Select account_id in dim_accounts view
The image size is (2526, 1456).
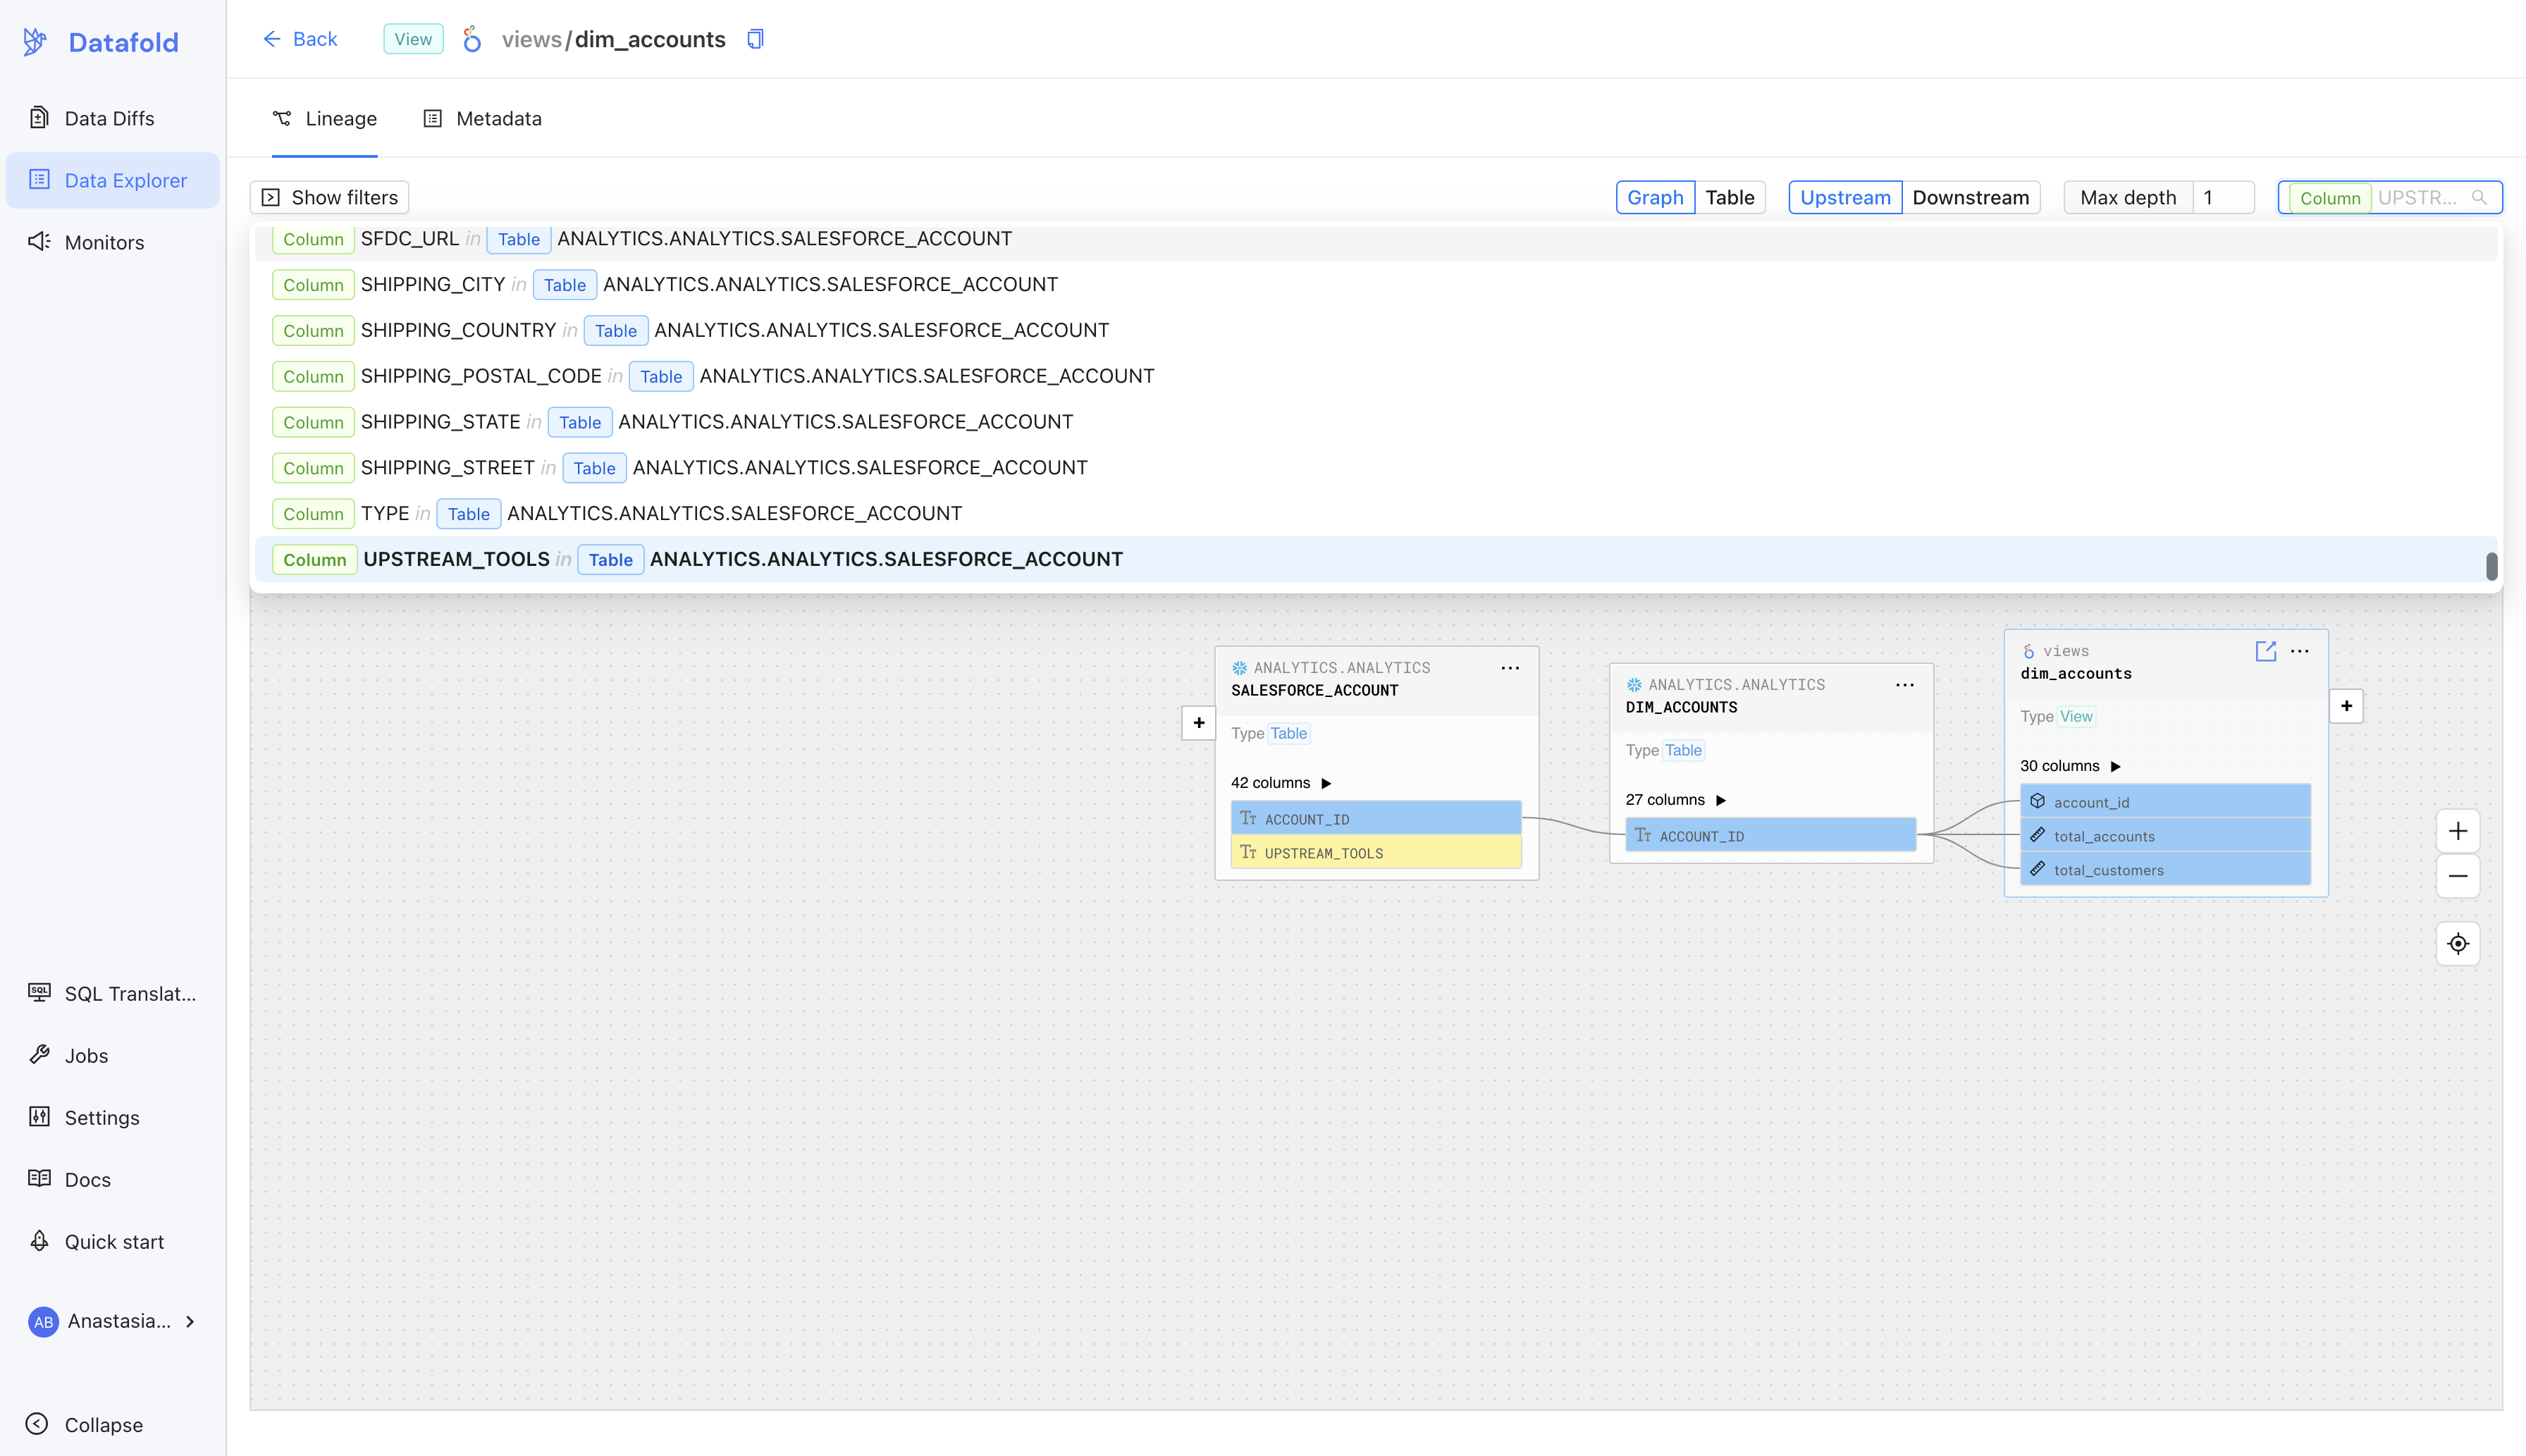2166,801
